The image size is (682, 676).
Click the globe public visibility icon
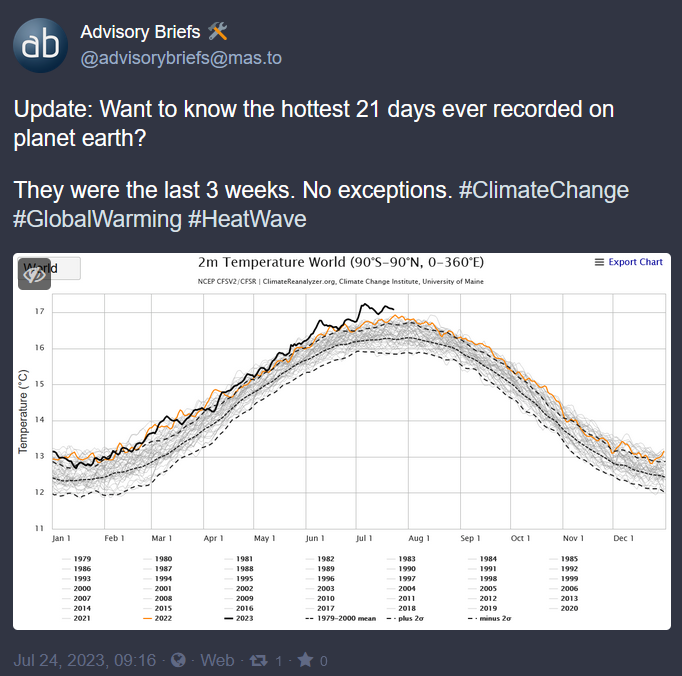pyautogui.click(x=177, y=660)
